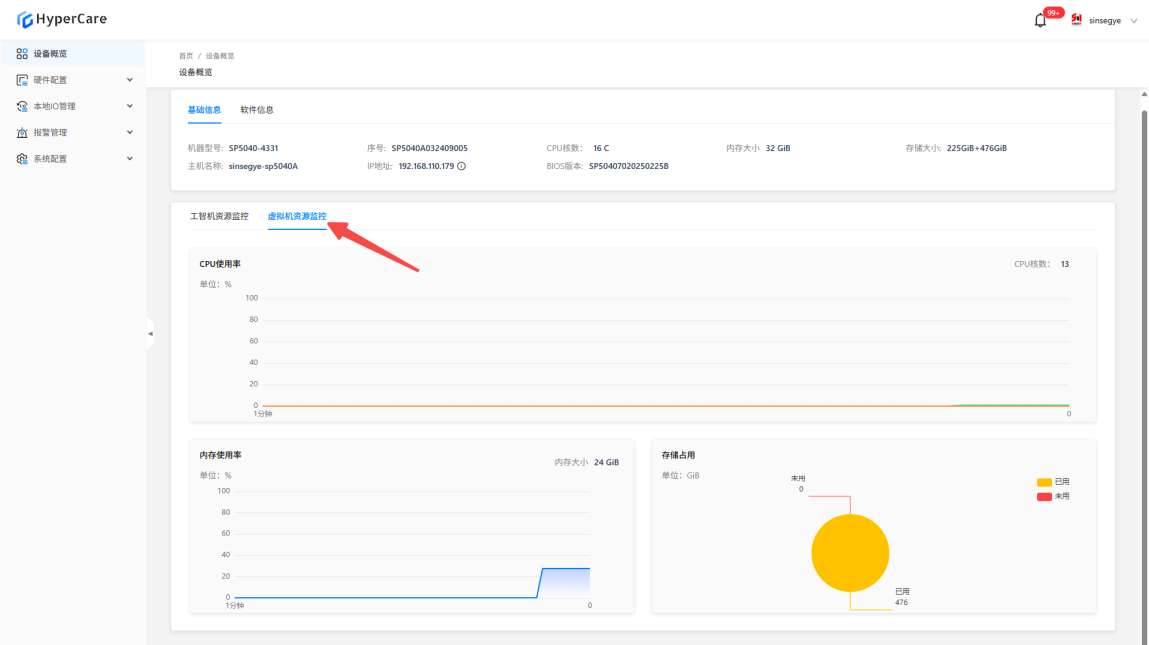Open the notification bell

1040,20
